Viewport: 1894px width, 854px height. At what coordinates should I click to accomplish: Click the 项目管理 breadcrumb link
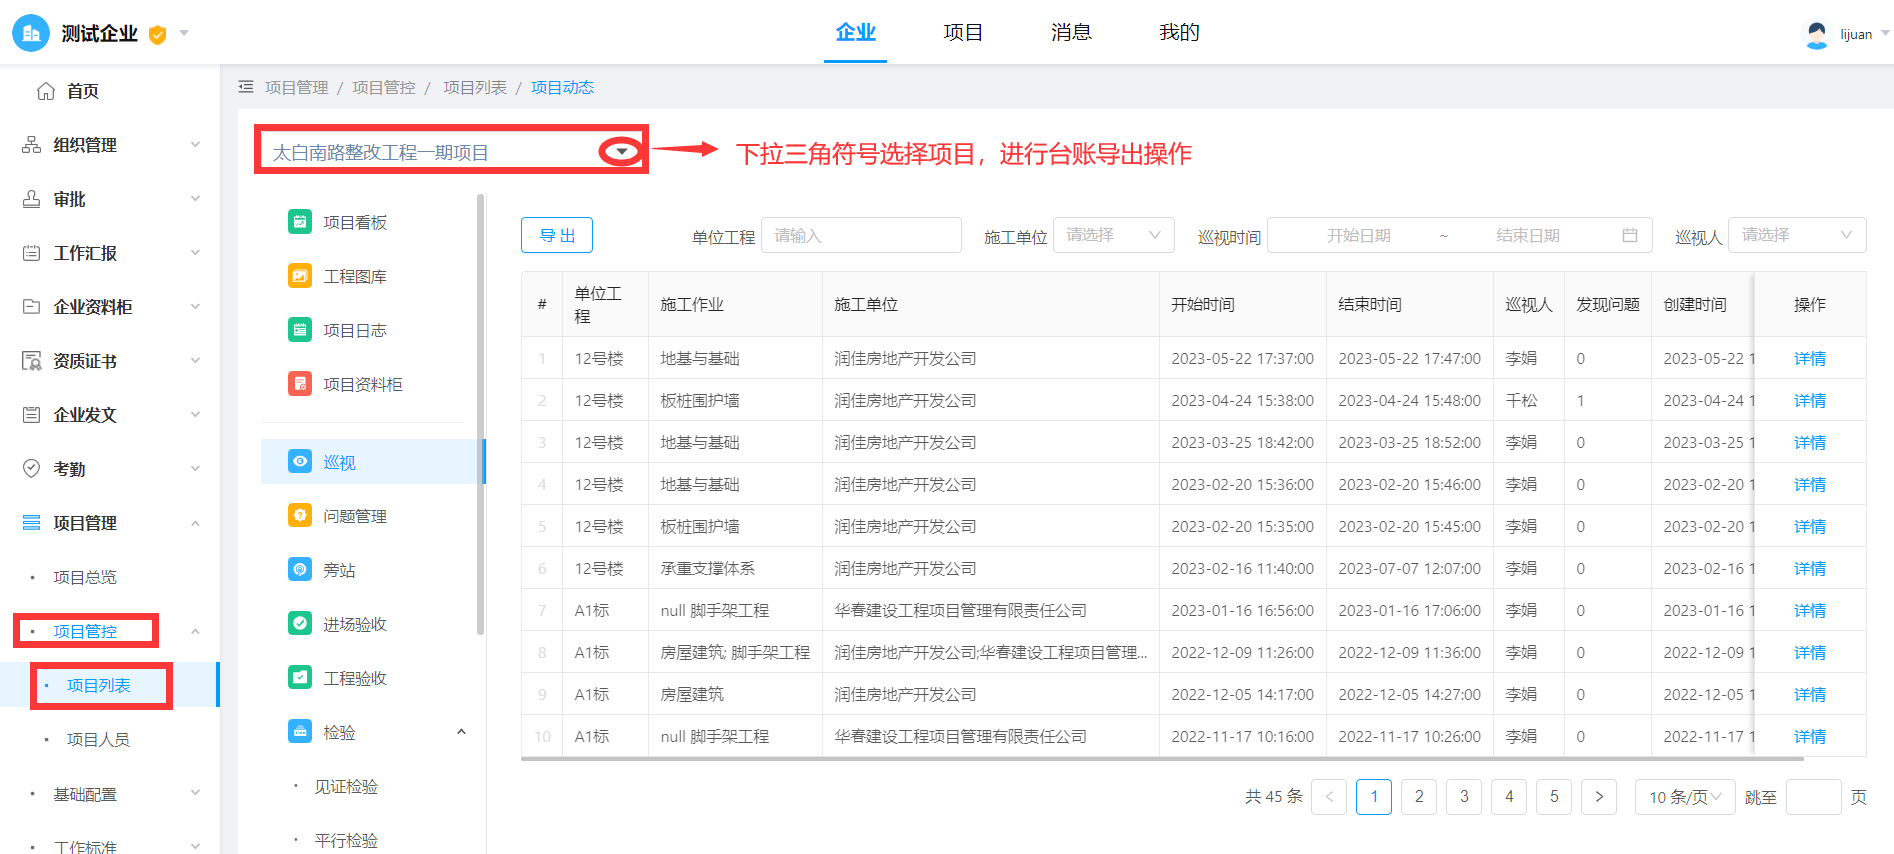point(296,88)
